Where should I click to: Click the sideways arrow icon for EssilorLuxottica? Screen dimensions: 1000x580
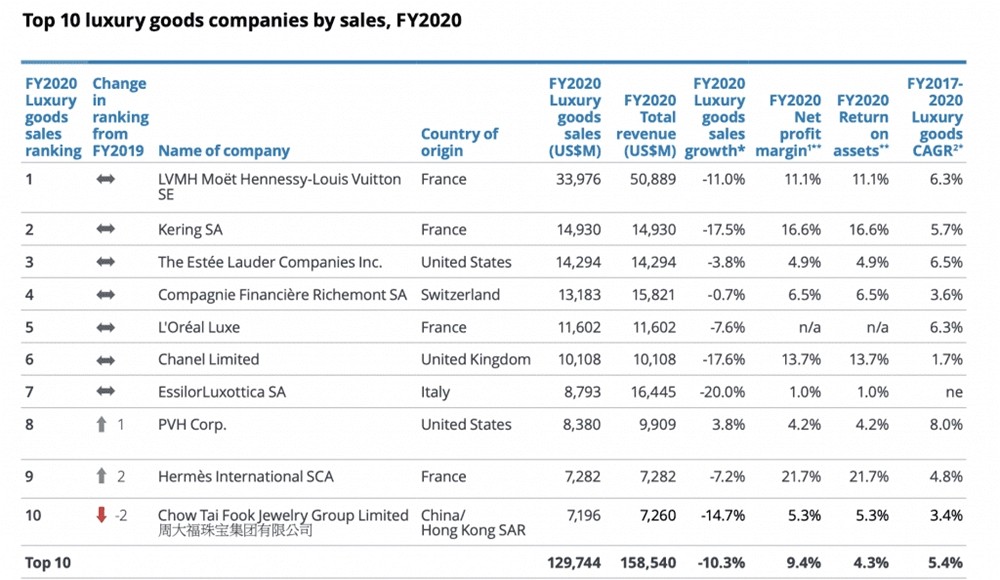(105, 392)
